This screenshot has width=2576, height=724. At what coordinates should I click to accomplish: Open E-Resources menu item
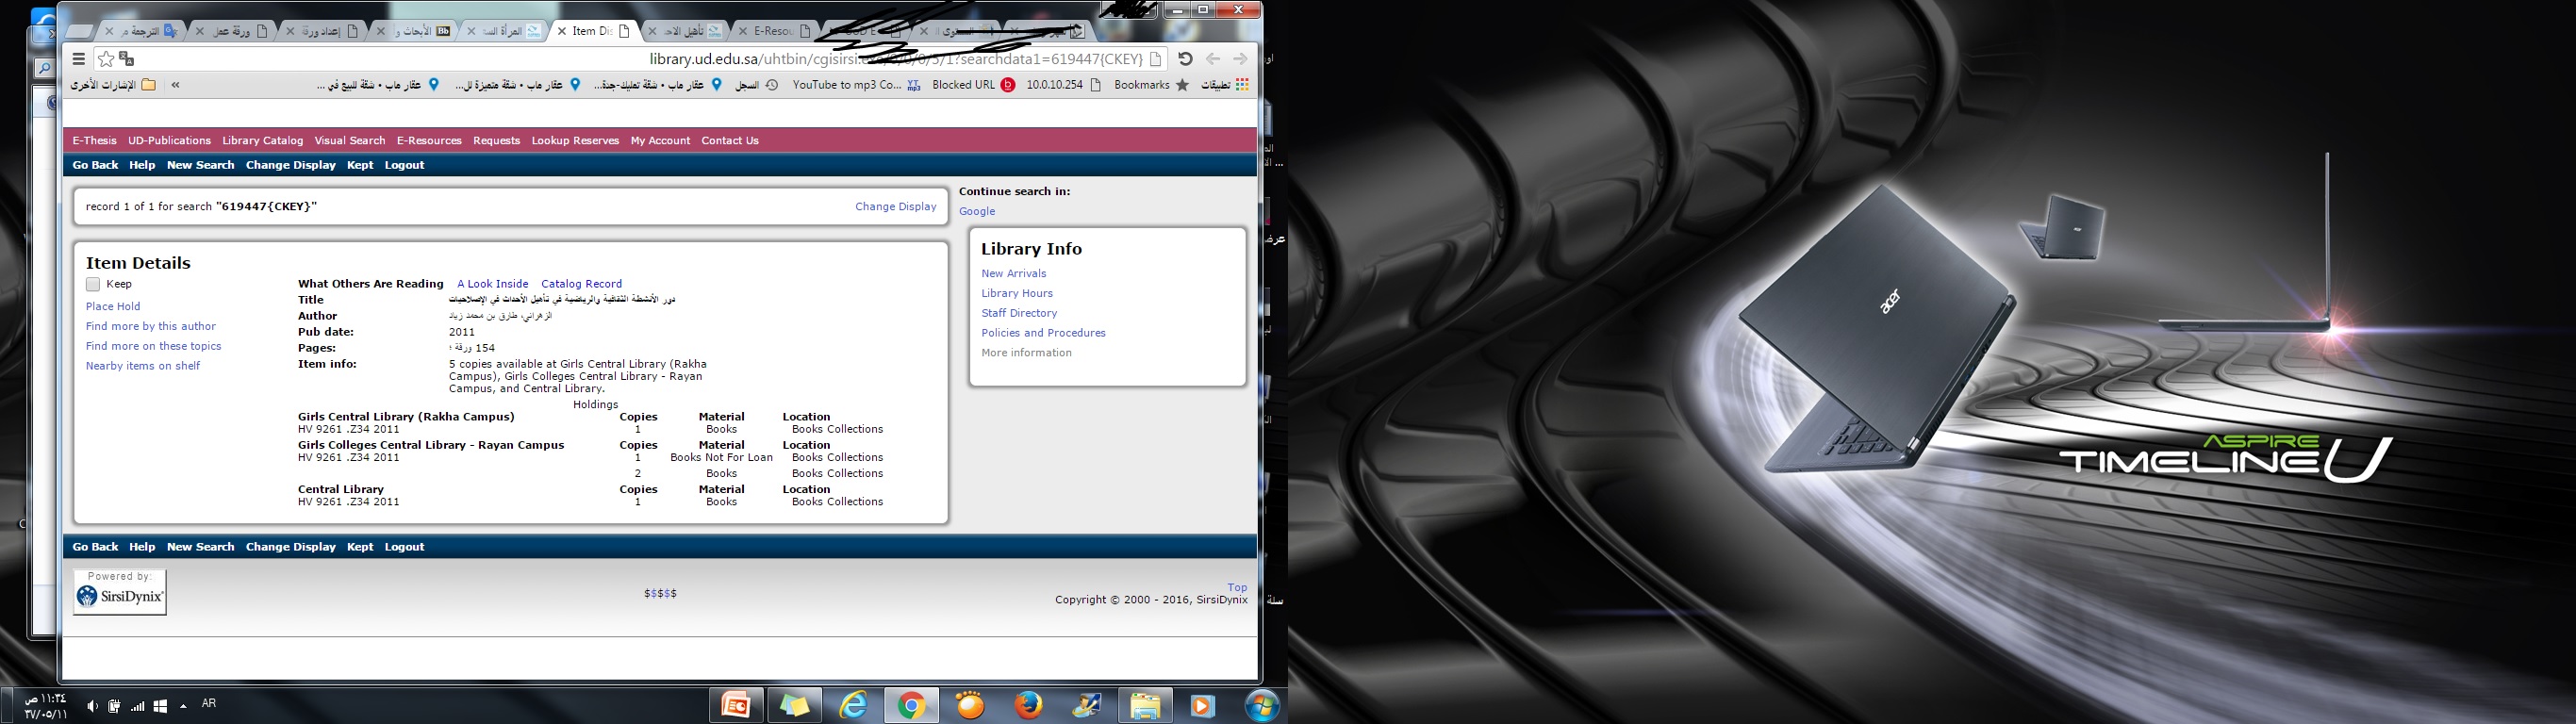point(429,141)
